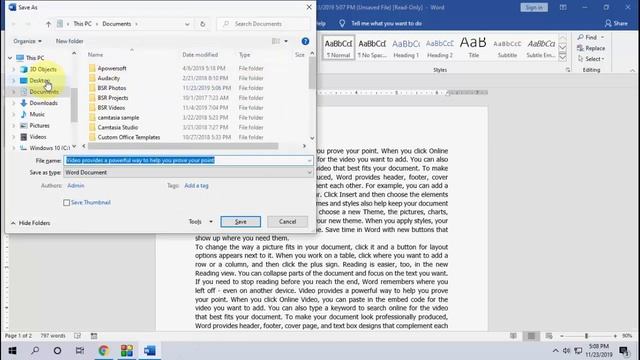640x360 pixels.
Task: Switch to Read Mode view in Word
Action: (513, 336)
